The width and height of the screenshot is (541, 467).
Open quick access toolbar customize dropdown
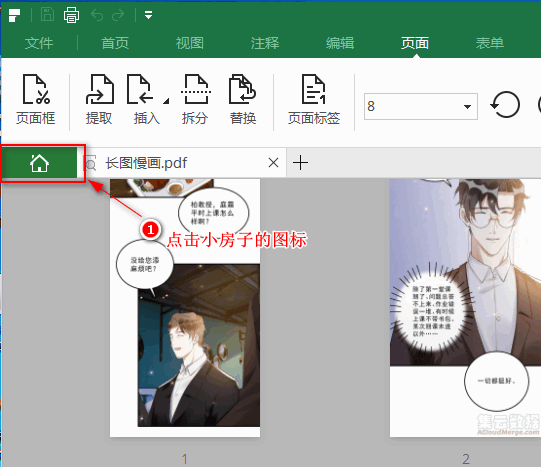pyautogui.click(x=148, y=15)
